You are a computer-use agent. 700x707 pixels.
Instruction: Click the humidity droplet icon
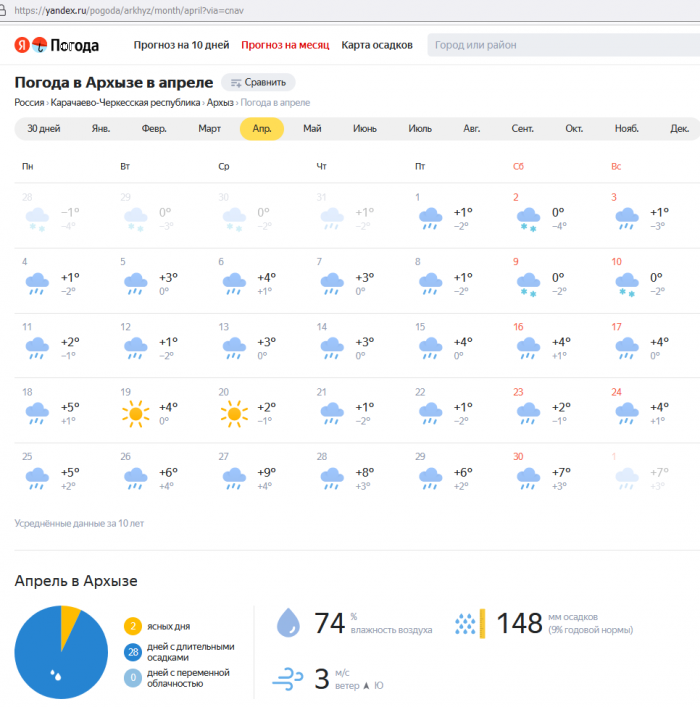[x=288, y=623]
